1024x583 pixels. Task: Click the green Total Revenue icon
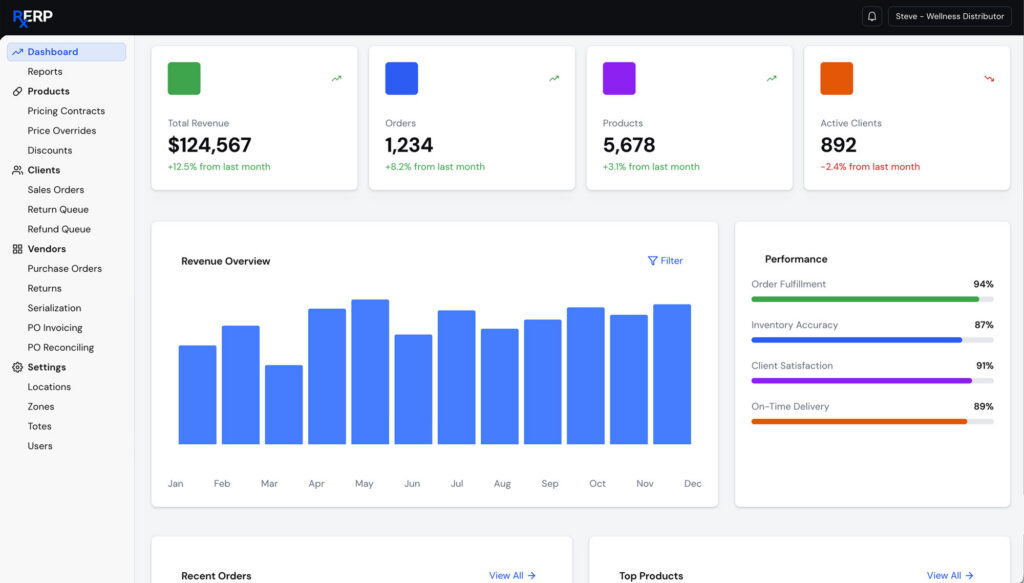click(184, 78)
